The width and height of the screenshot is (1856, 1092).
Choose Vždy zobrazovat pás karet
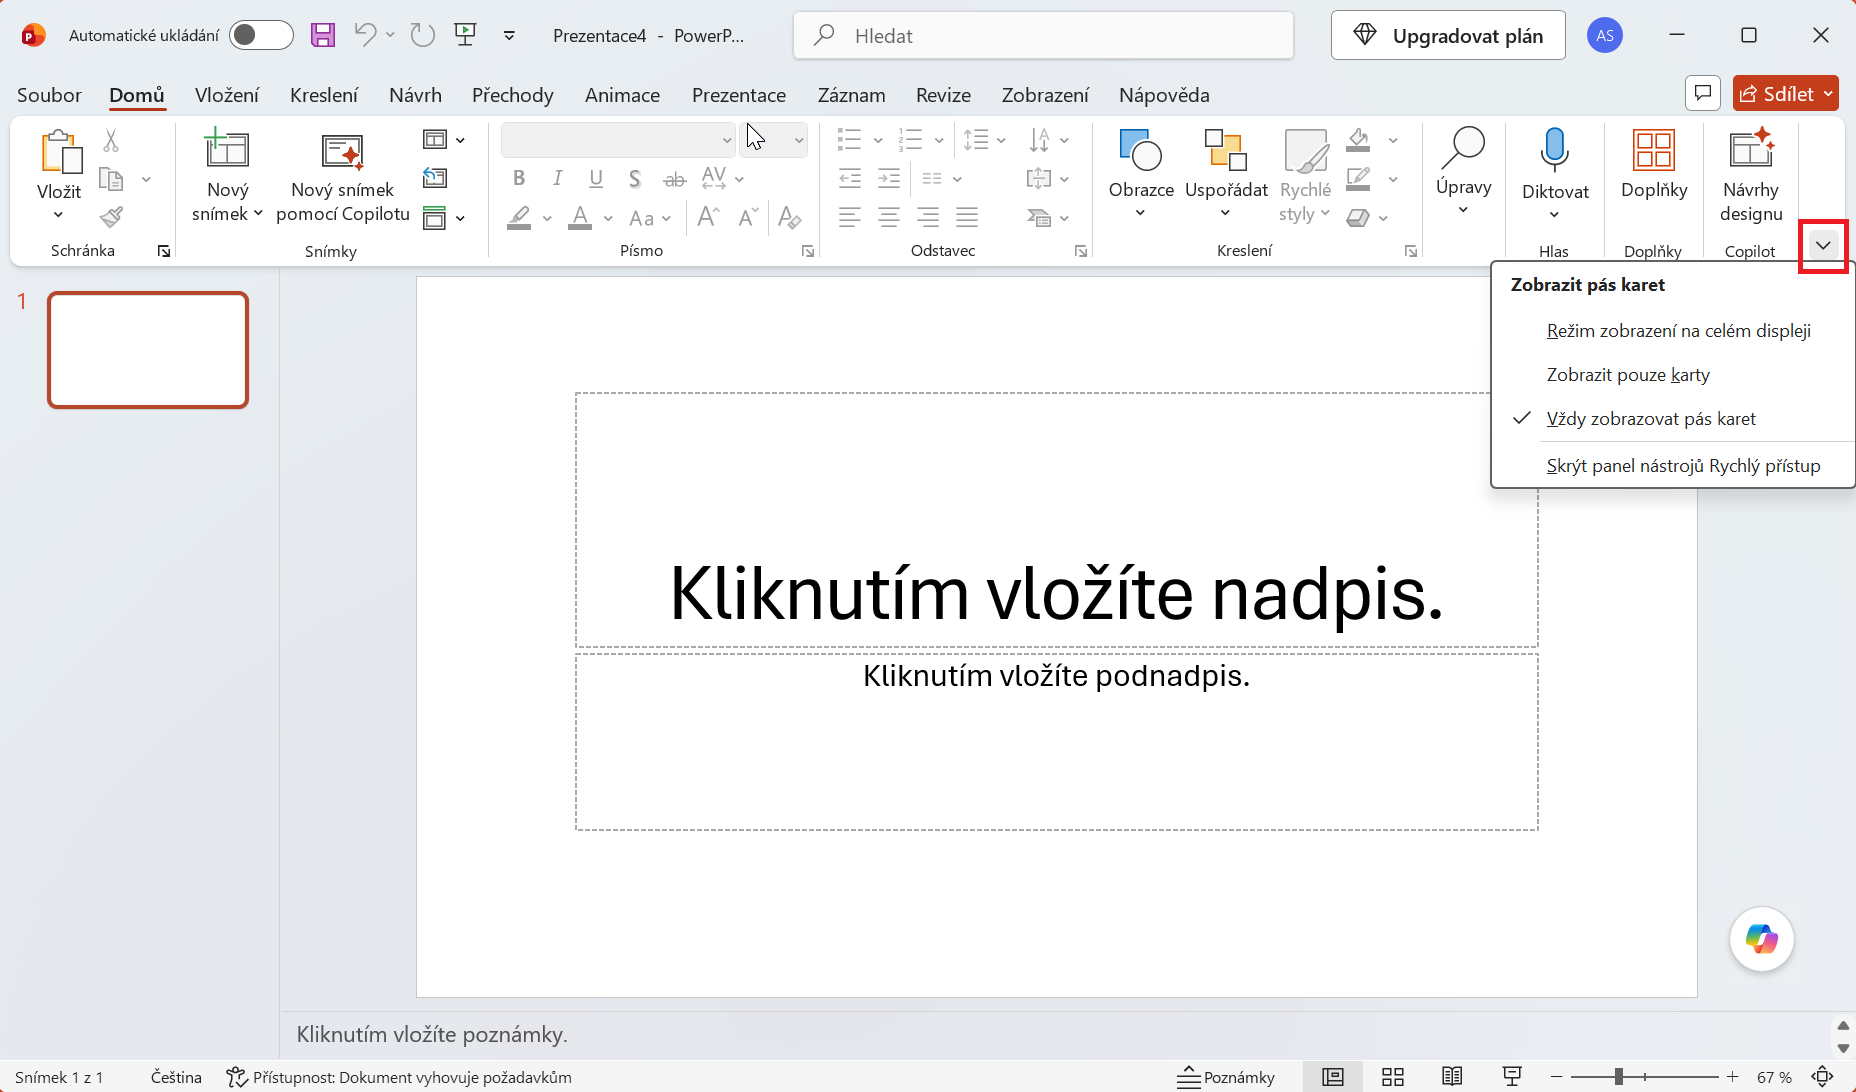click(x=1674, y=419)
